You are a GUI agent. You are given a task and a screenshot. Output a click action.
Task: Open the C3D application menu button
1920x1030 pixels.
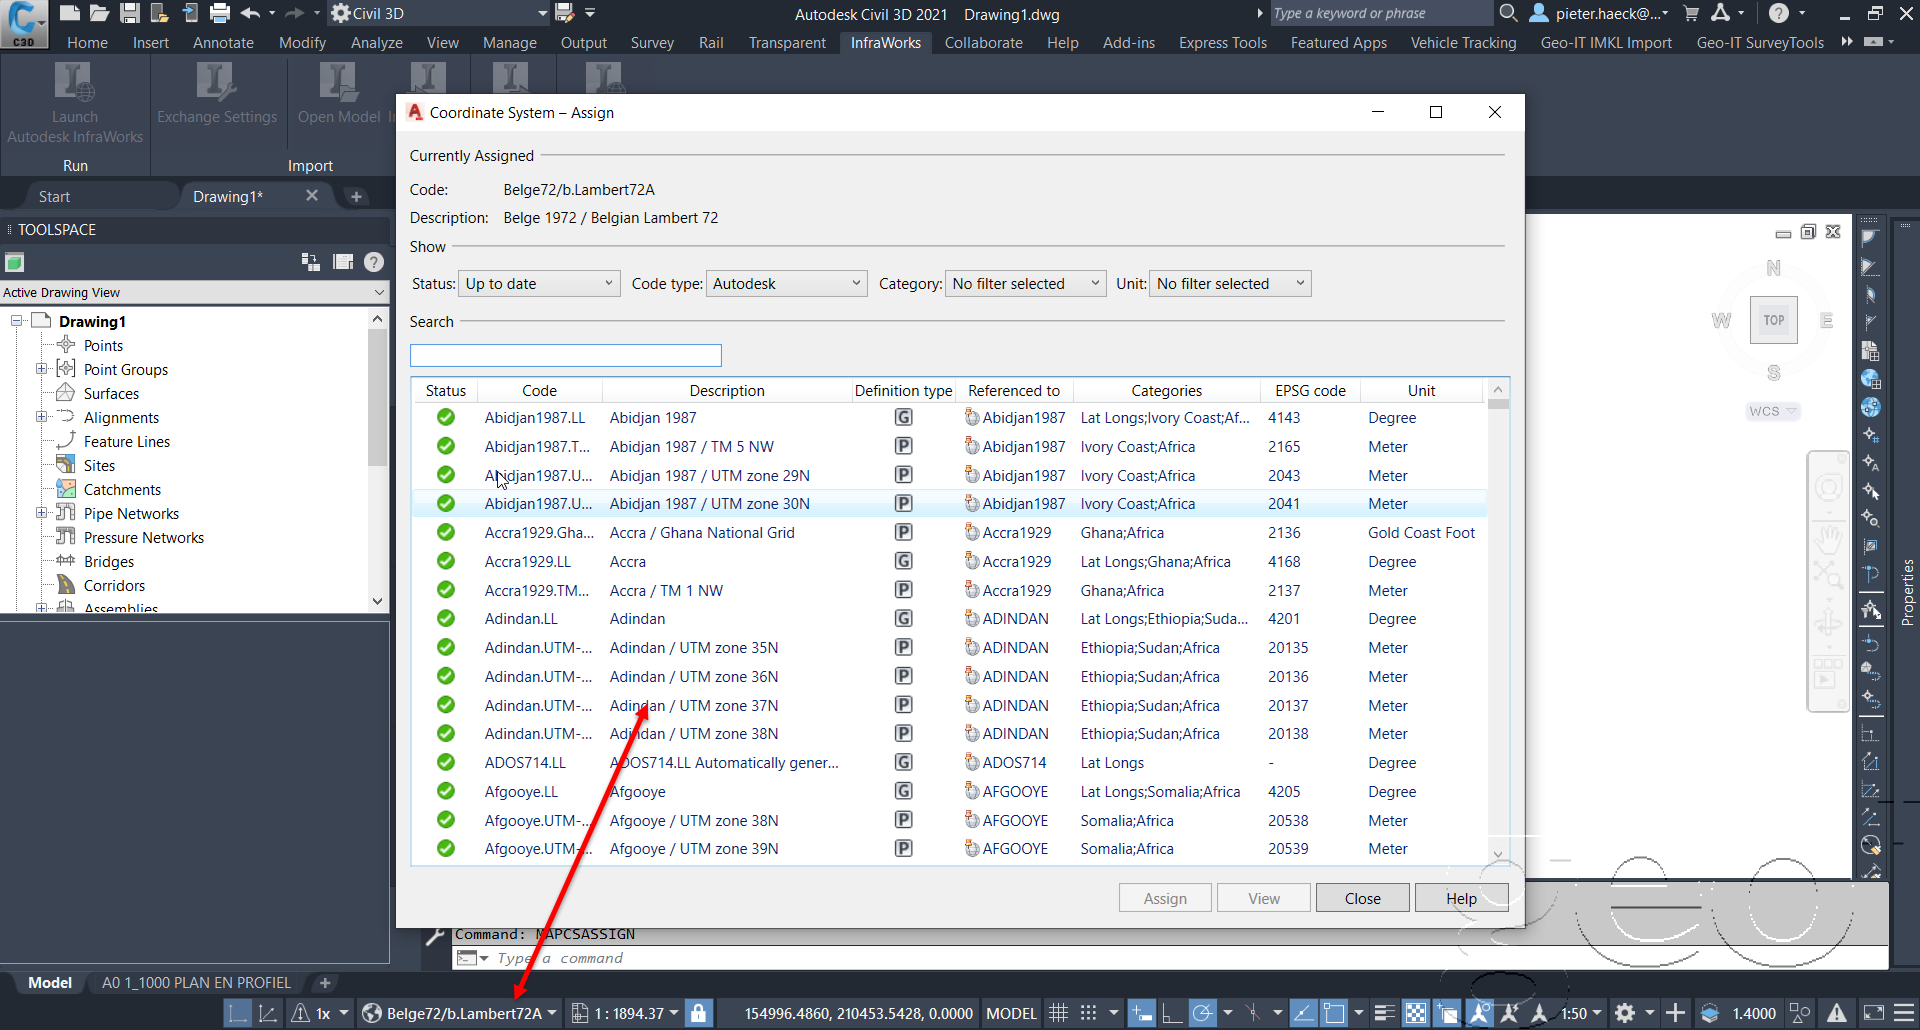click(x=23, y=24)
